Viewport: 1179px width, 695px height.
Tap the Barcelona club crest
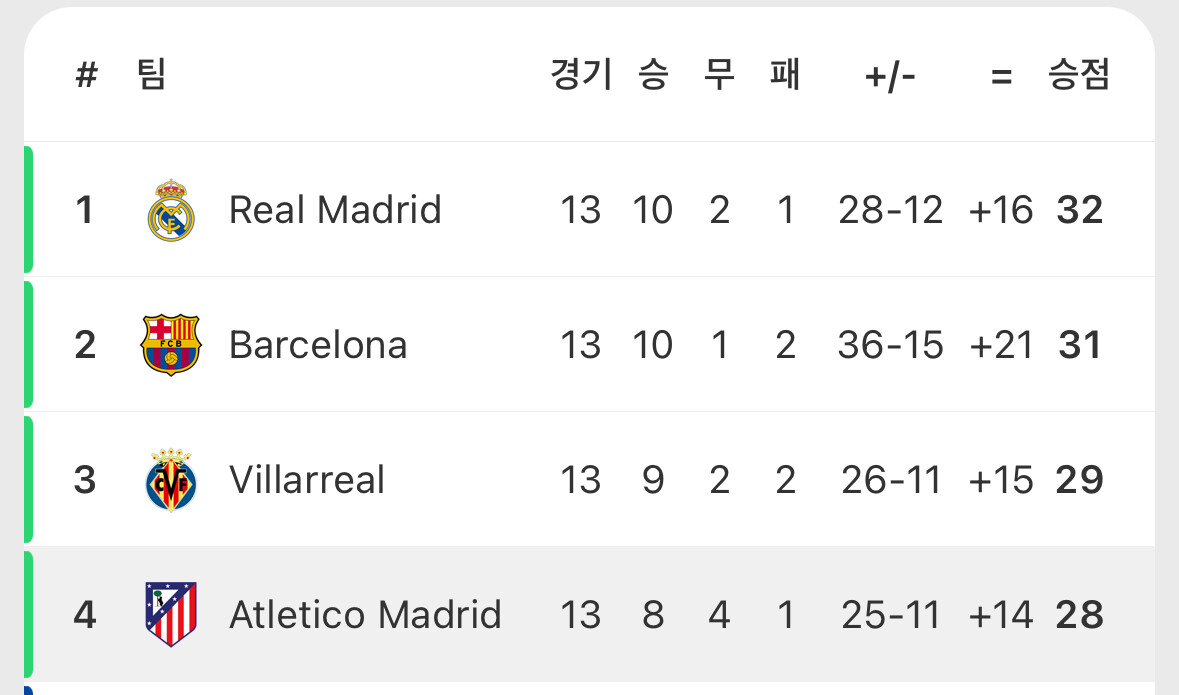coord(171,344)
